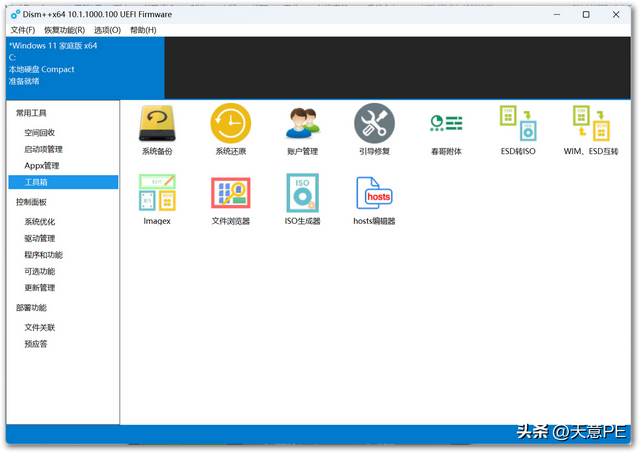The width and height of the screenshot is (640, 453).
Task: Start the ISO生成器 ISO maker
Action: (x=302, y=200)
